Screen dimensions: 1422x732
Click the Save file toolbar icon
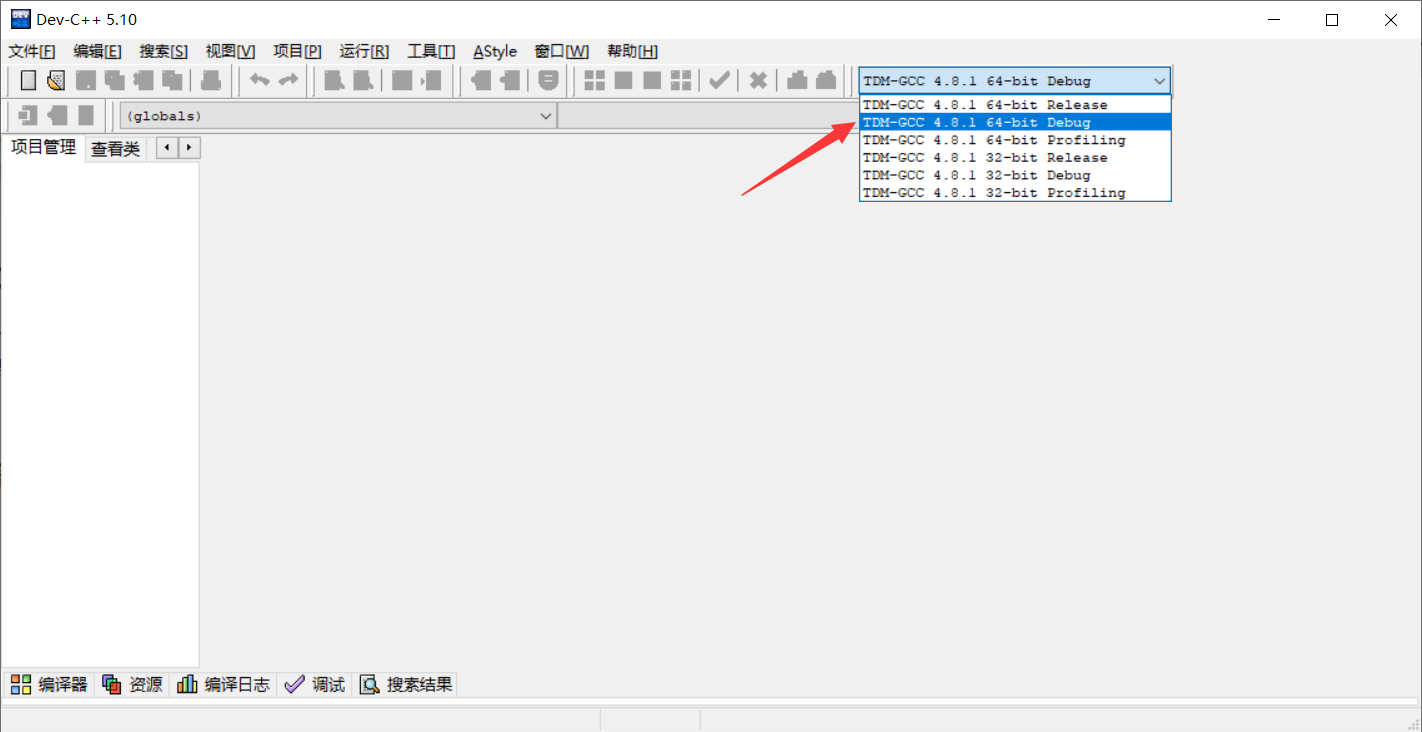[86, 81]
